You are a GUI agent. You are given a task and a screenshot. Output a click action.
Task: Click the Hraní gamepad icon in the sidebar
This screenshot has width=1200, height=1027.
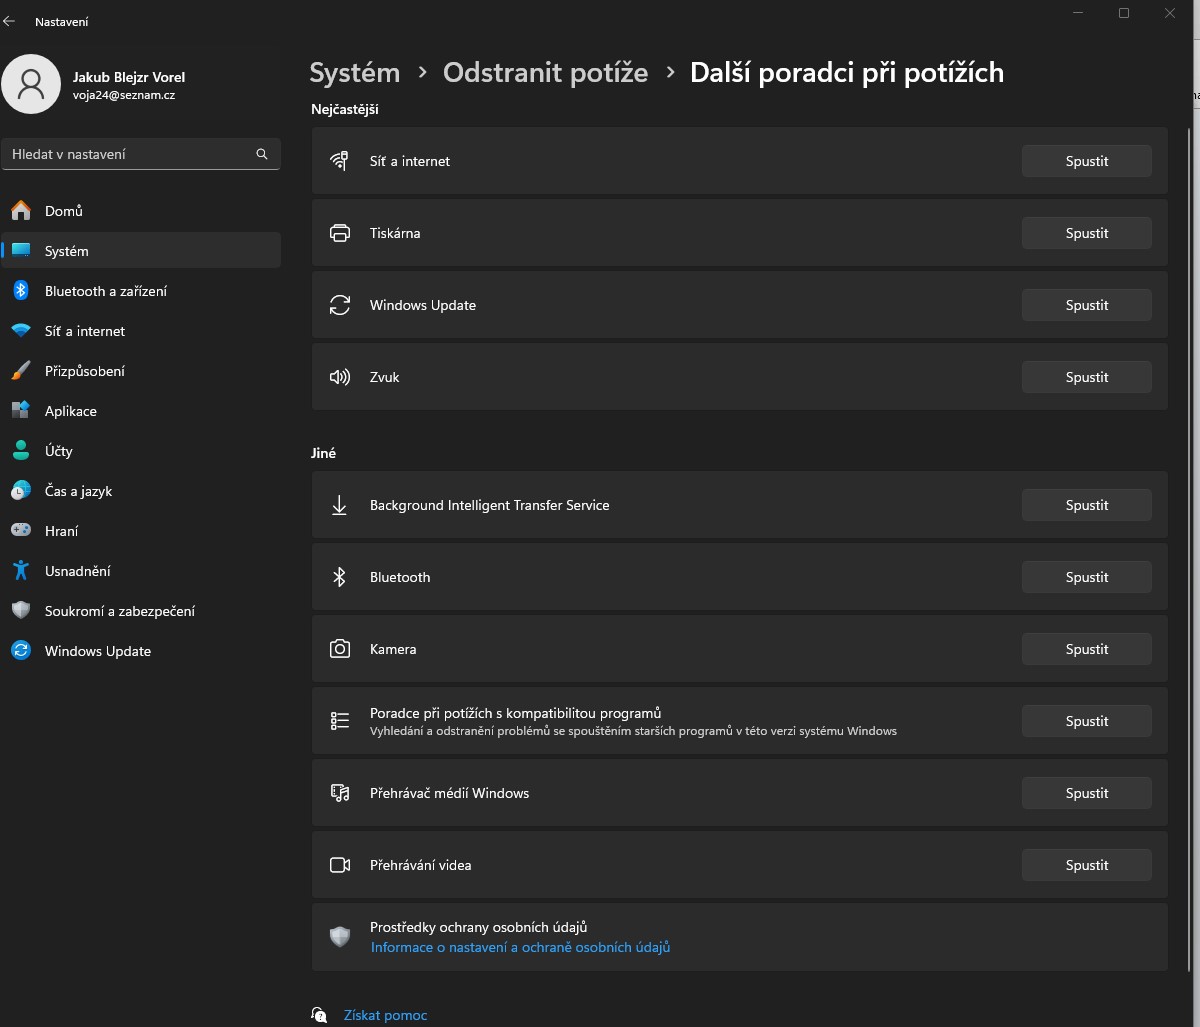(x=21, y=531)
